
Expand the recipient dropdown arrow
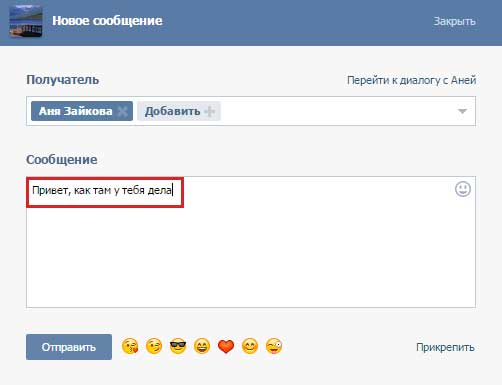point(462,111)
